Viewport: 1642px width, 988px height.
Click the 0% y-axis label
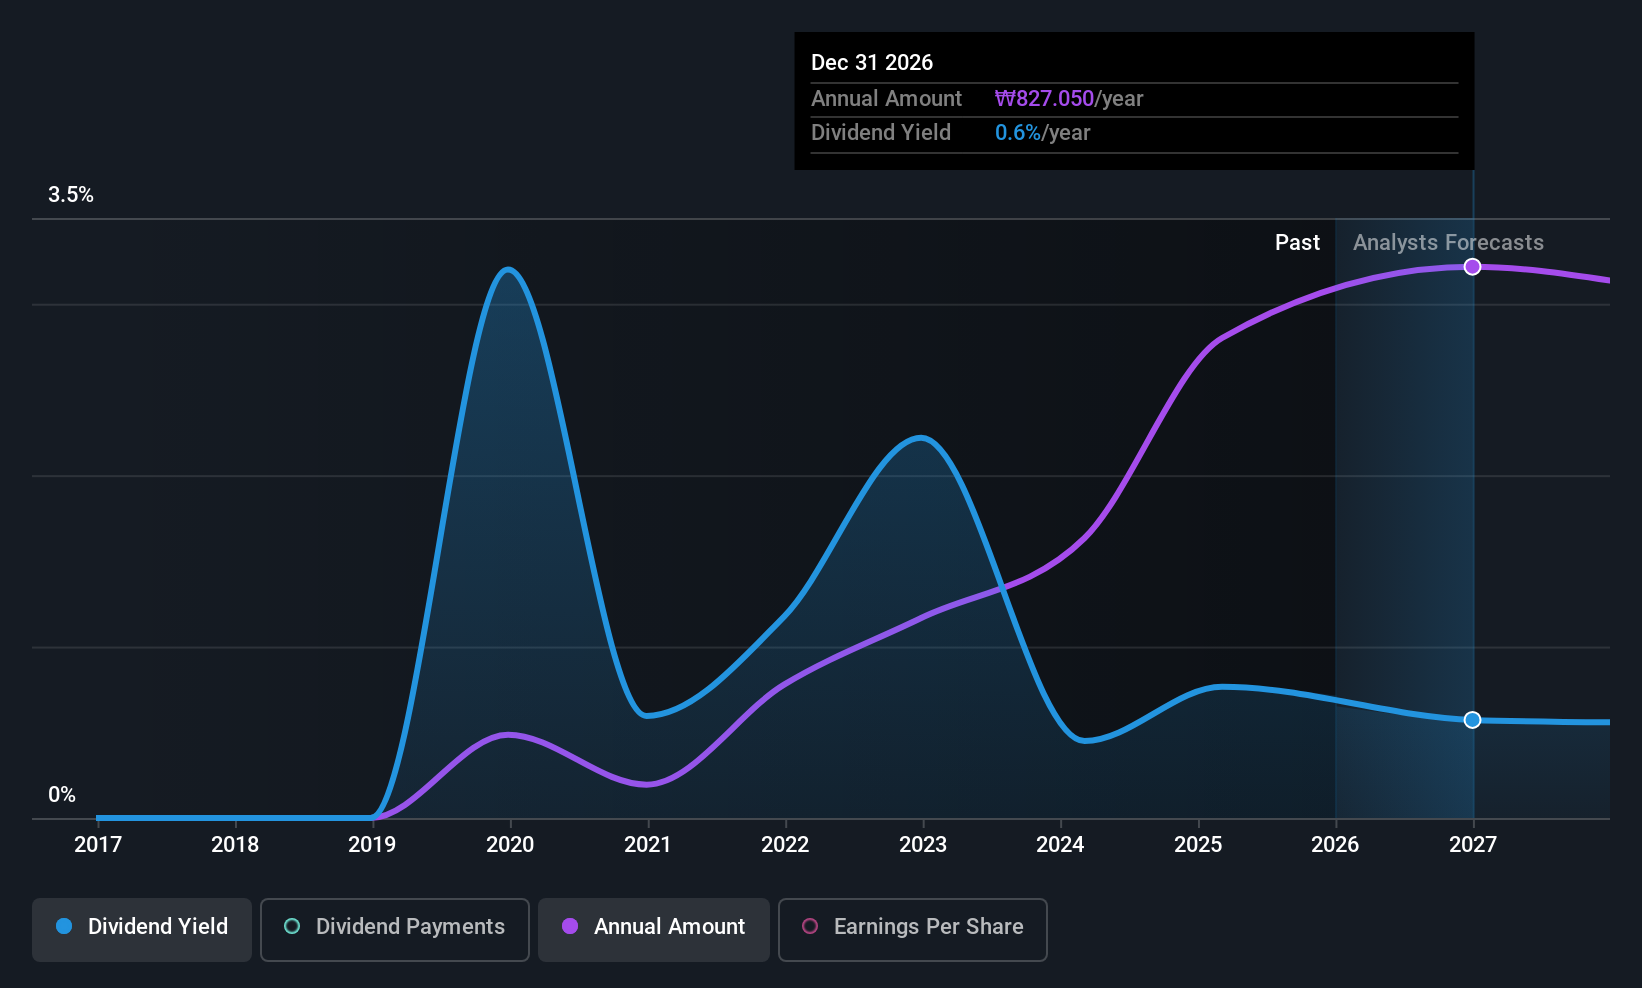tap(62, 795)
